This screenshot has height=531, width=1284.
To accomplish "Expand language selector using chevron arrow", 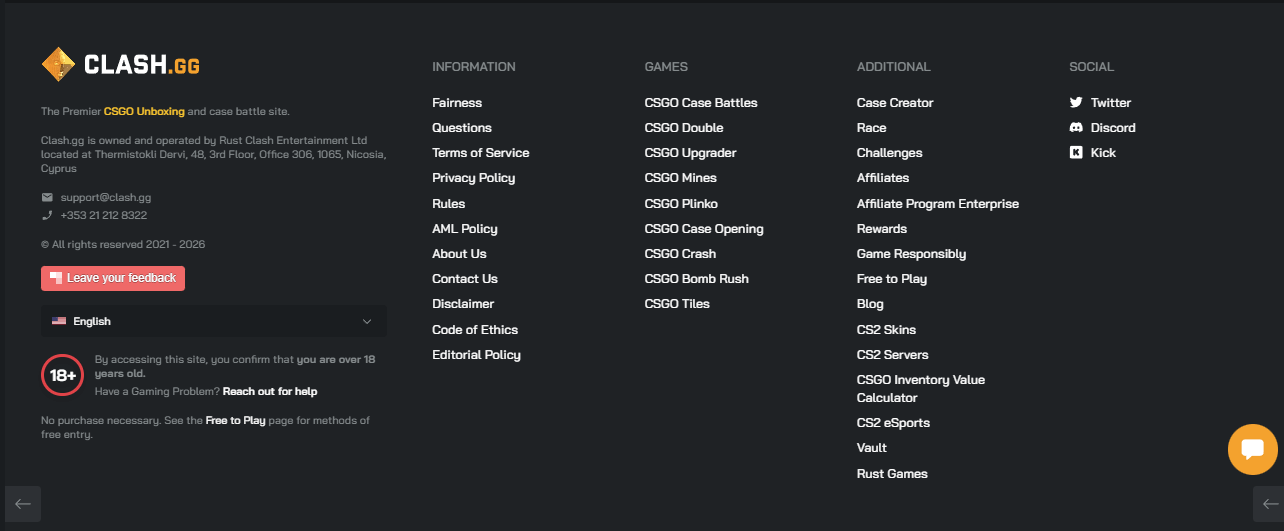I will 367,321.
